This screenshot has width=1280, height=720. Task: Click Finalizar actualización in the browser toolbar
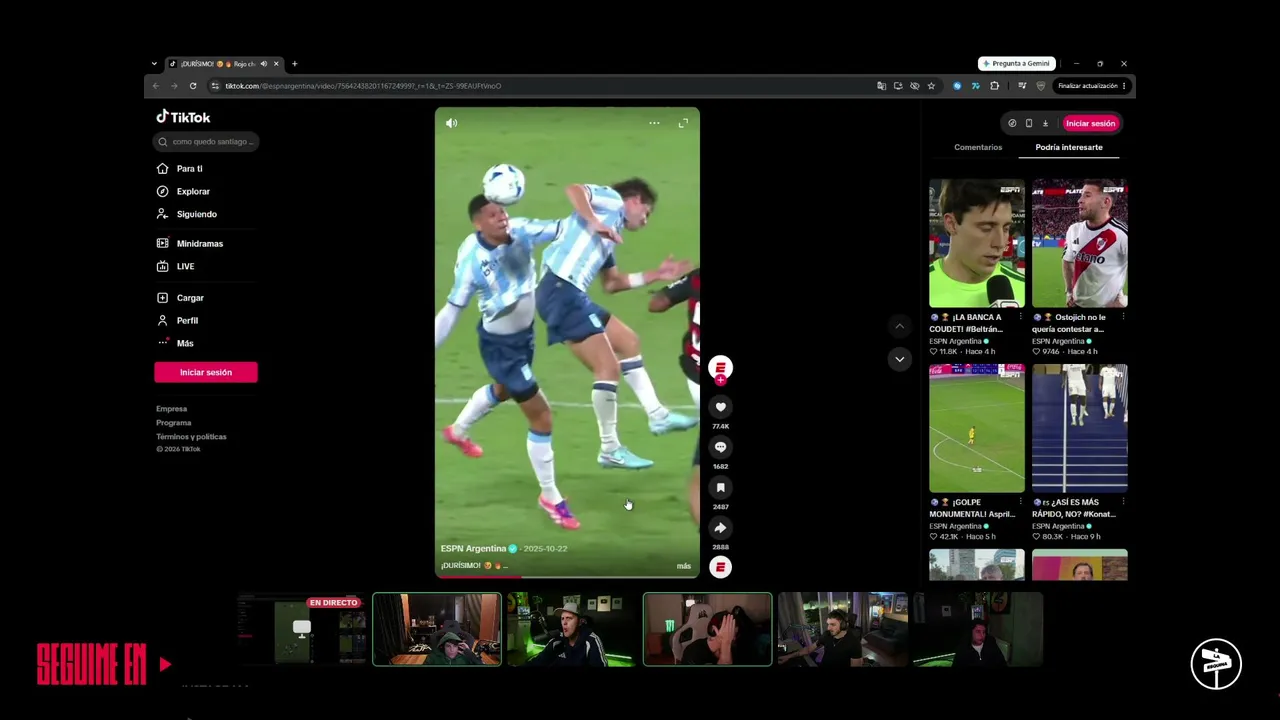pyautogui.click(x=1092, y=86)
